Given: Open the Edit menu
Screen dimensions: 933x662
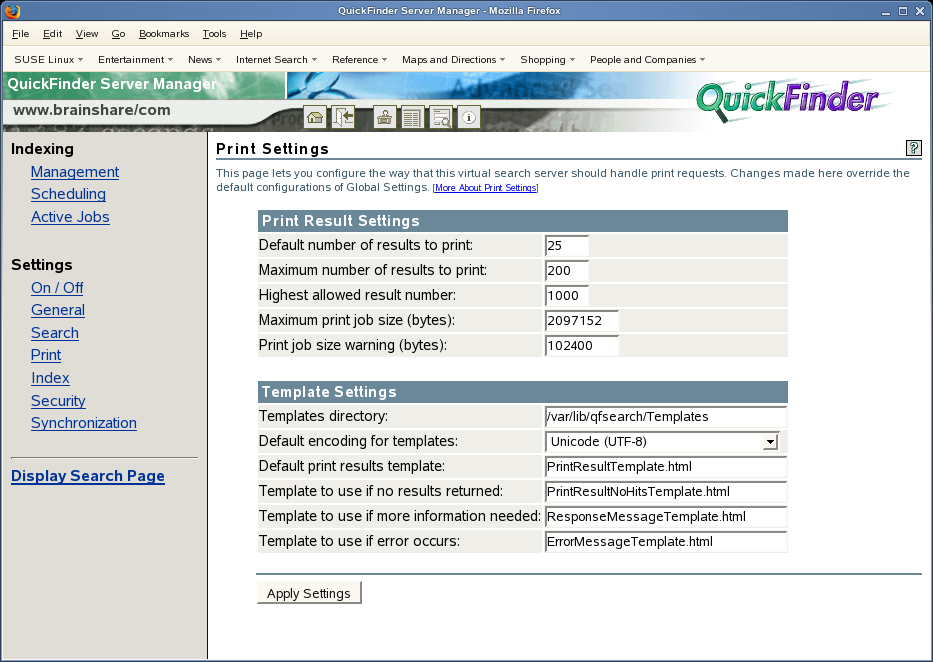Looking at the screenshot, I should [x=52, y=34].
